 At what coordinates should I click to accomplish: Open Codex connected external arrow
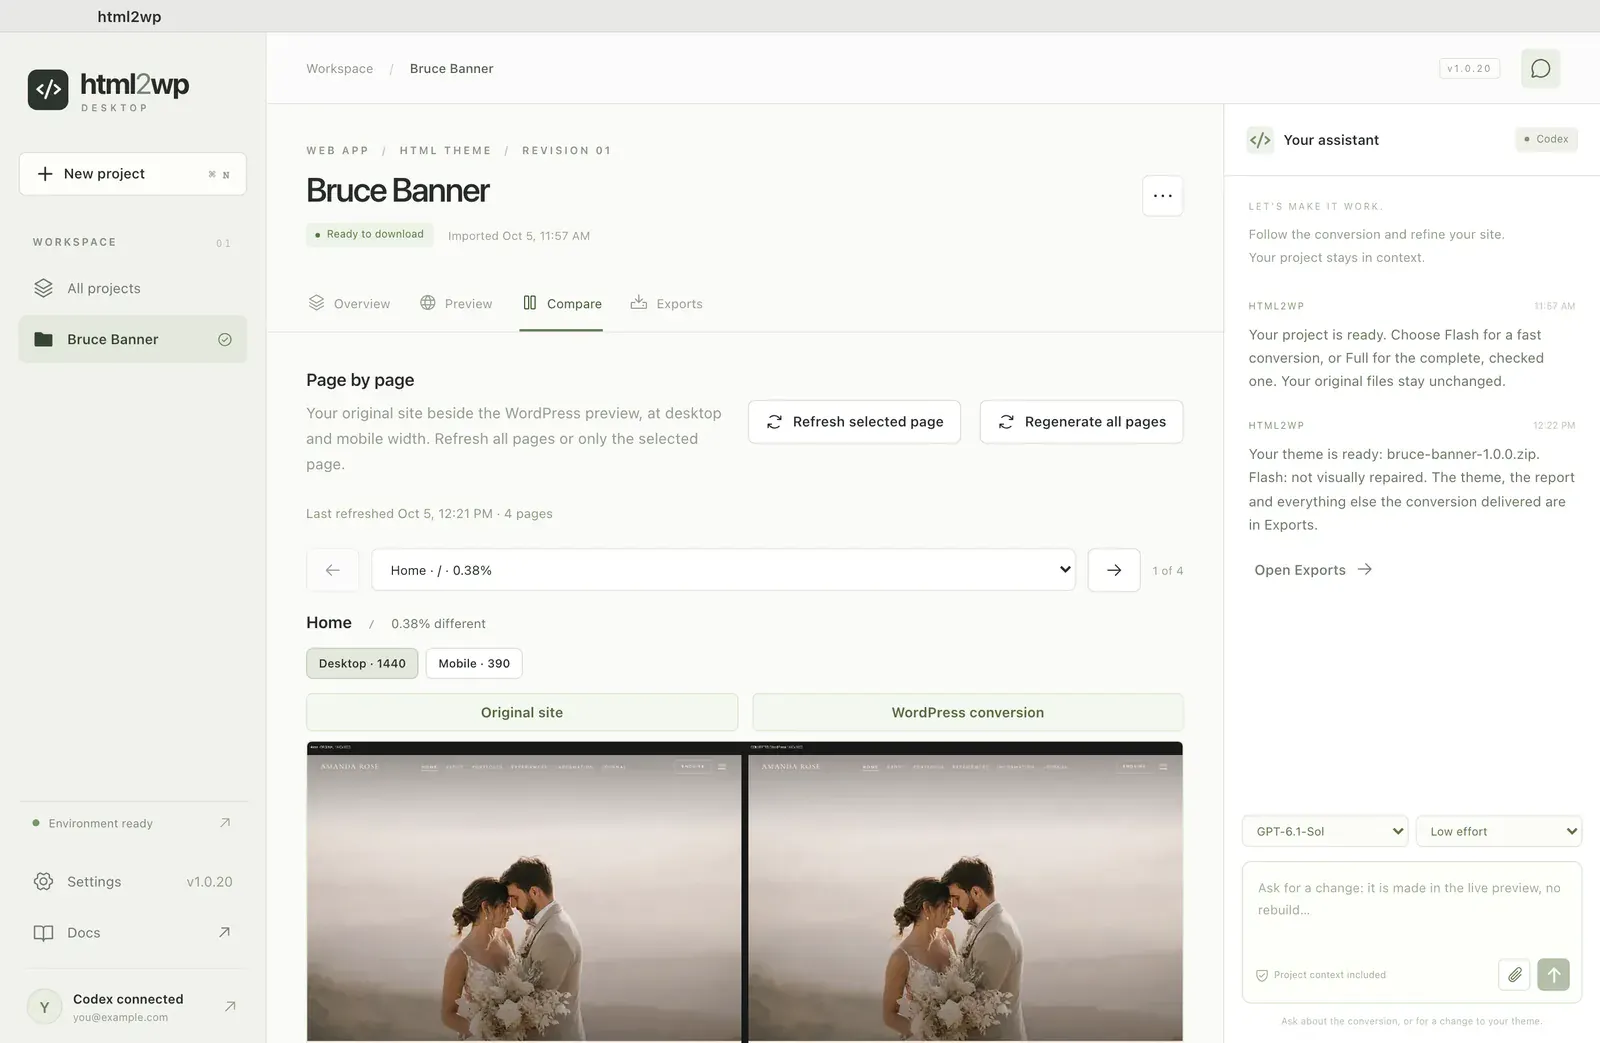point(230,1006)
